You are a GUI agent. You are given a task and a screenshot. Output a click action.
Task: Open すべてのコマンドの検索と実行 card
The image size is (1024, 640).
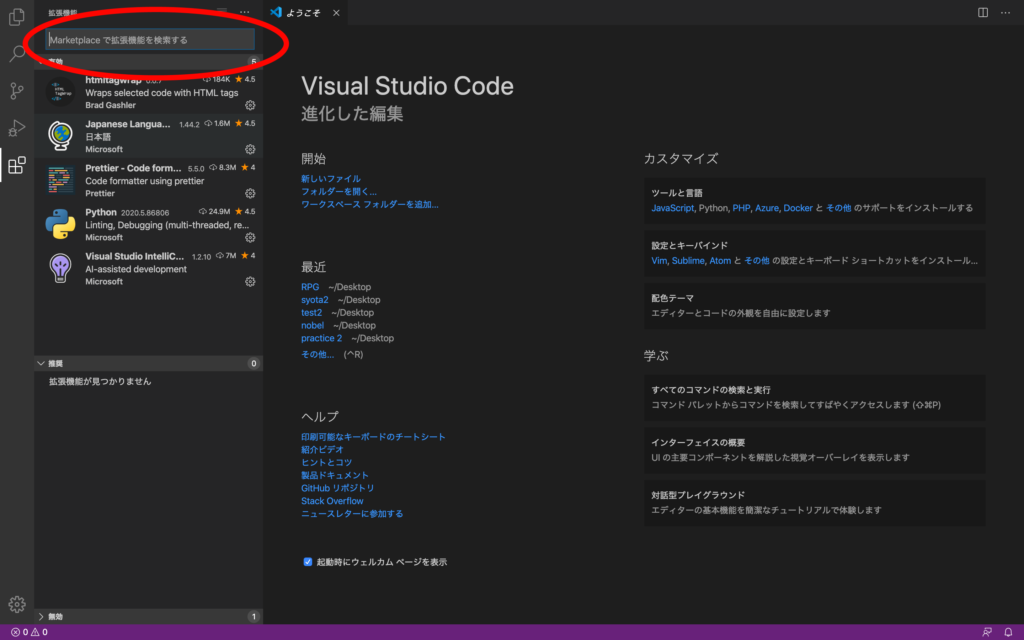tap(814, 397)
